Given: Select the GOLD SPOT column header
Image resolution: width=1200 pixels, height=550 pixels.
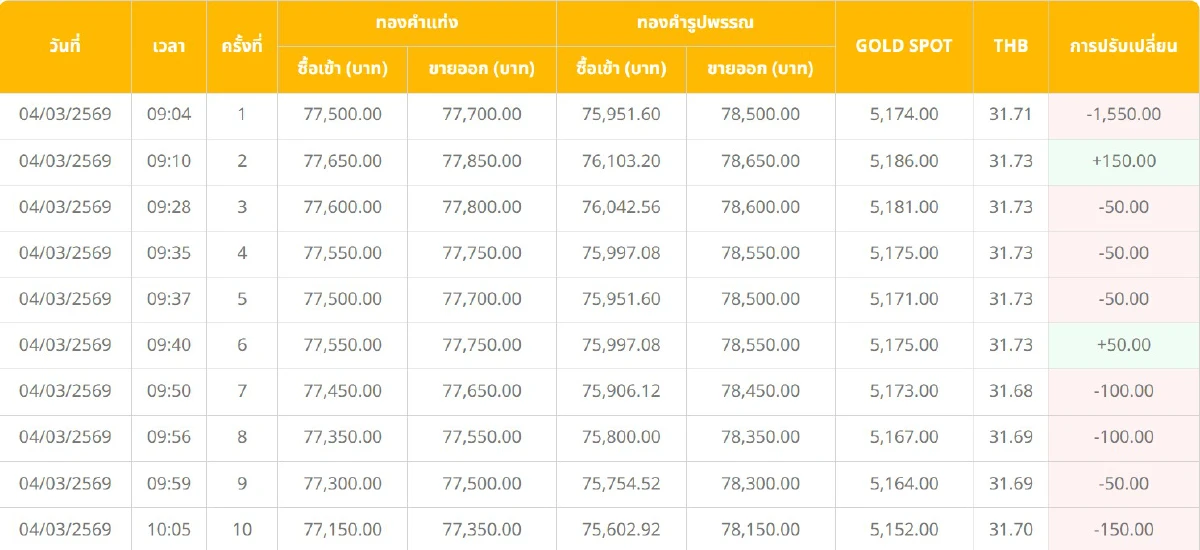Looking at the screenshot, I should (904, 46).
